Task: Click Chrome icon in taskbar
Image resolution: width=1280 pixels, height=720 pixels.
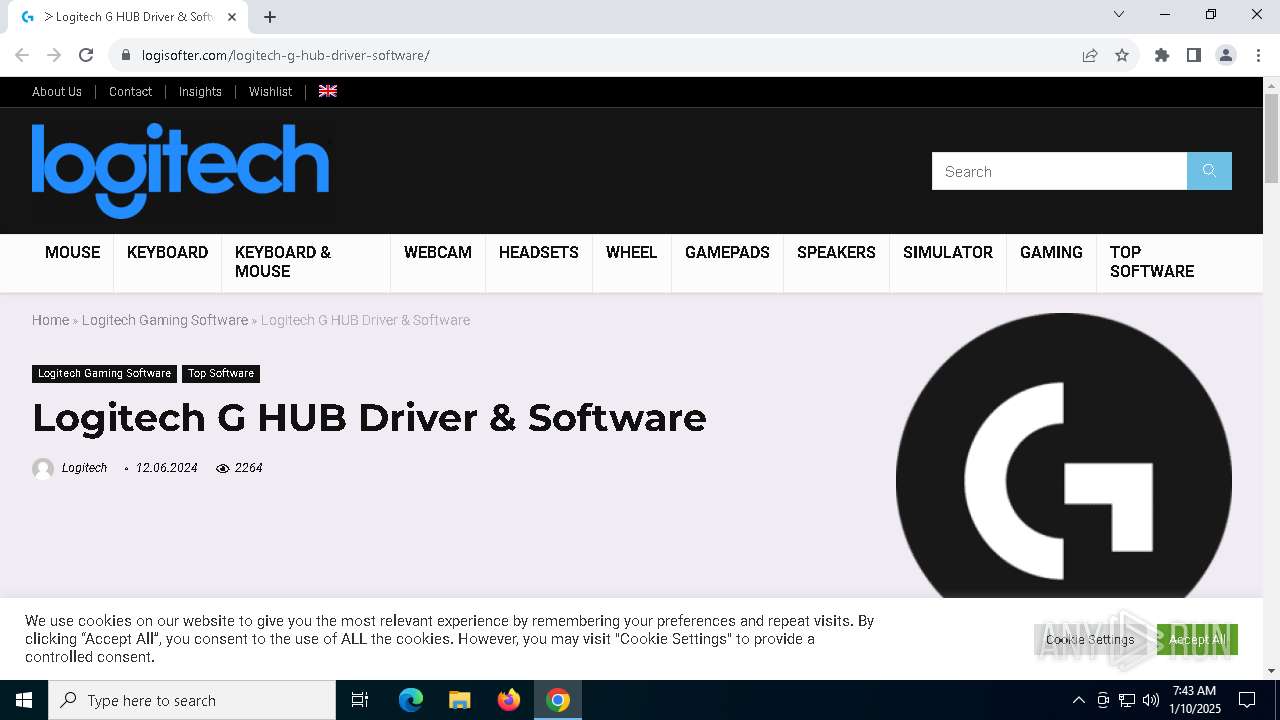Action: point(558,700)
